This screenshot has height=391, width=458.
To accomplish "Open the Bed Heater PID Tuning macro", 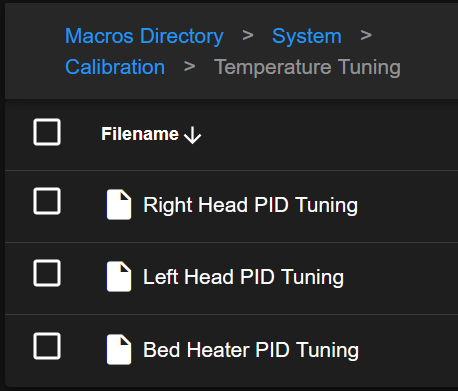I will 251,350.
